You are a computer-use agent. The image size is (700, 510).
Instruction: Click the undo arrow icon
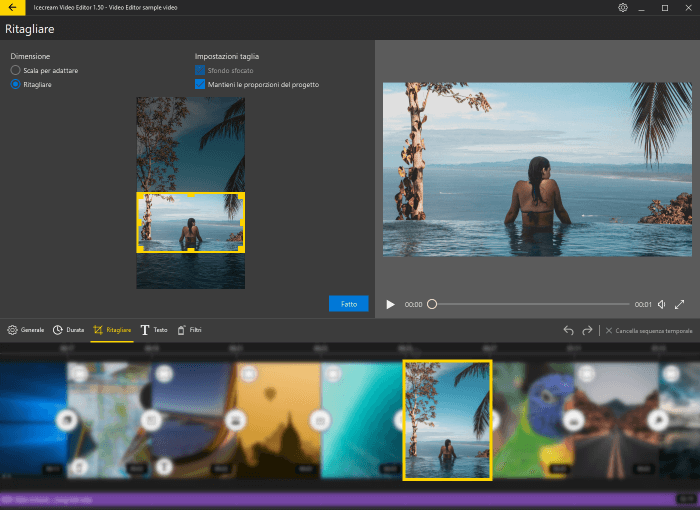[568, 330]
